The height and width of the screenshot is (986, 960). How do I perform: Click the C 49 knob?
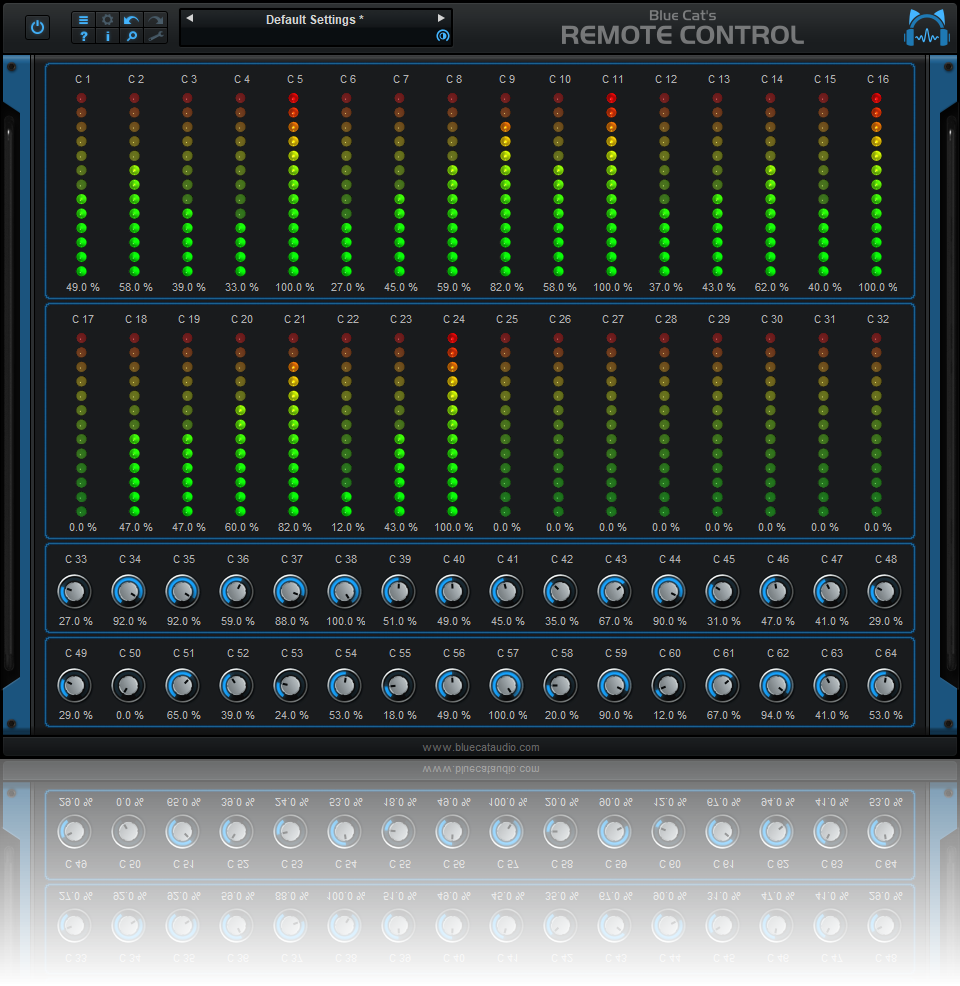click(x=74, y=685)
